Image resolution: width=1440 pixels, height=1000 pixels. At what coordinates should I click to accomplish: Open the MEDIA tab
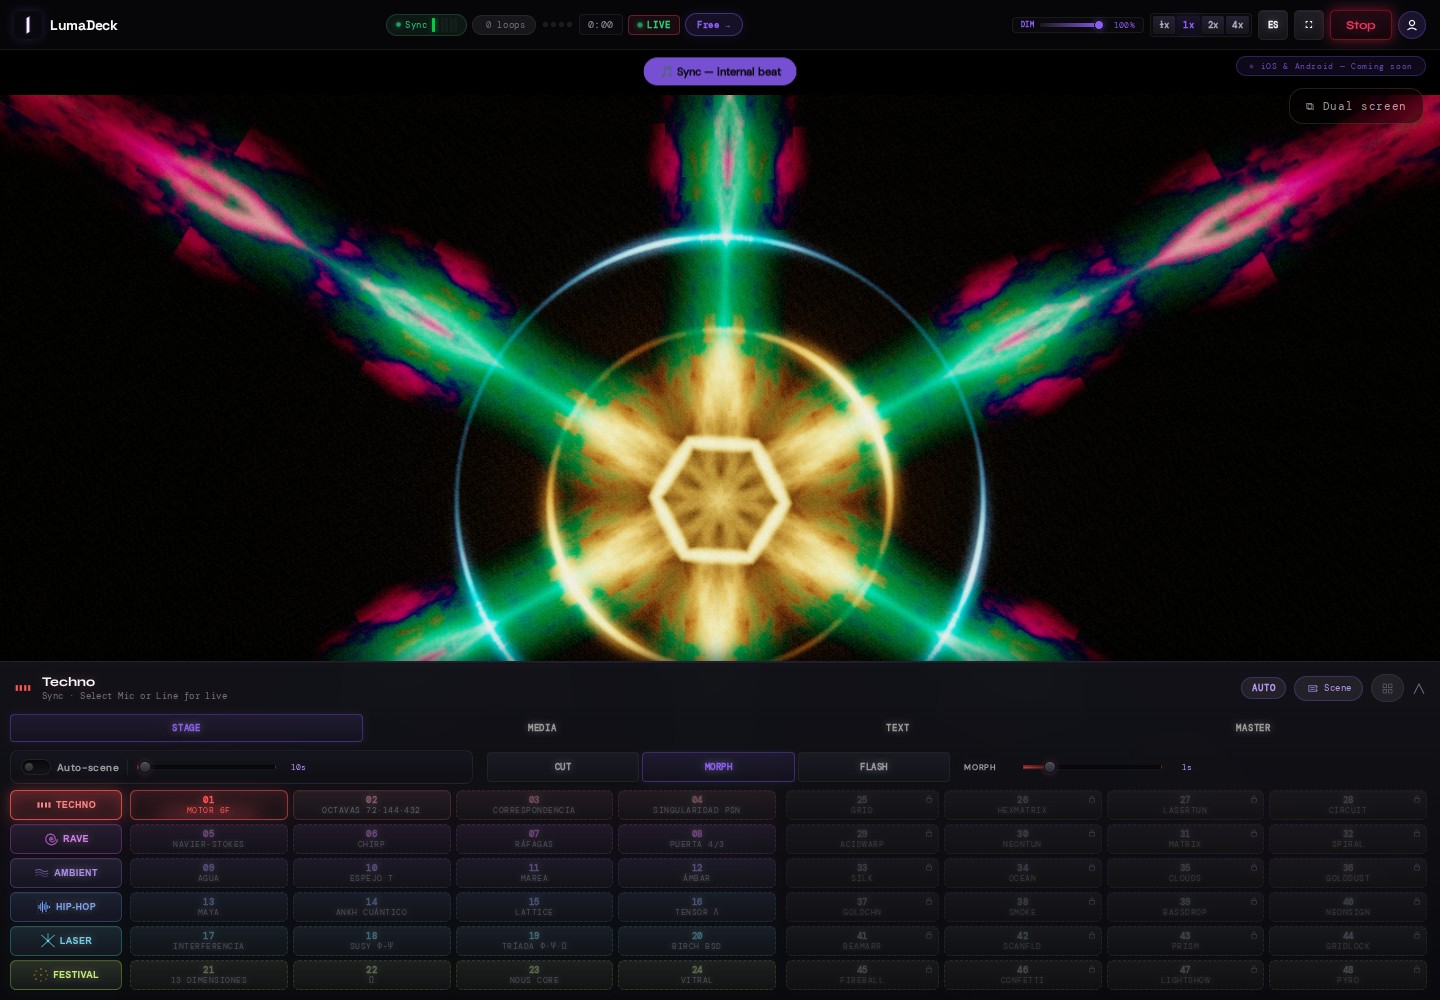point(542,728)
